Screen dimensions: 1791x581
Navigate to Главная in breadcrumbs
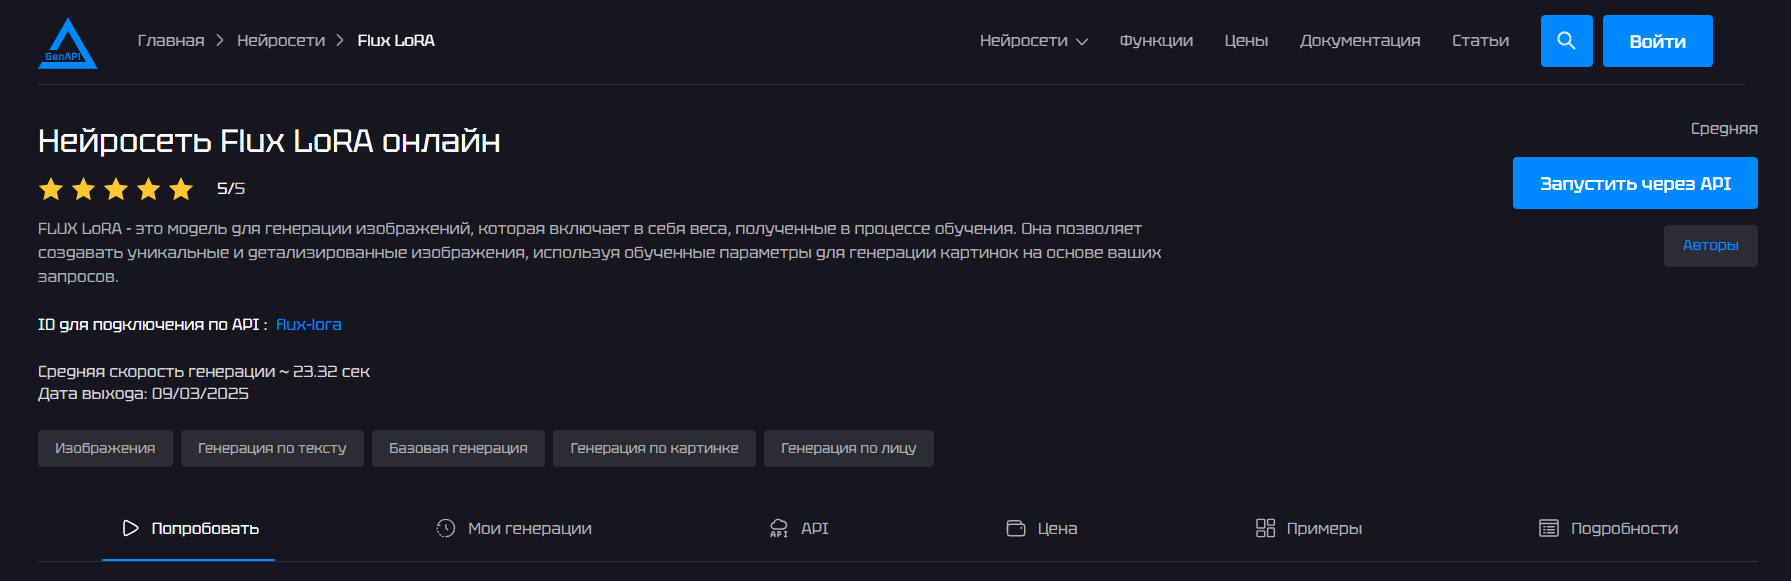(171, 41)
